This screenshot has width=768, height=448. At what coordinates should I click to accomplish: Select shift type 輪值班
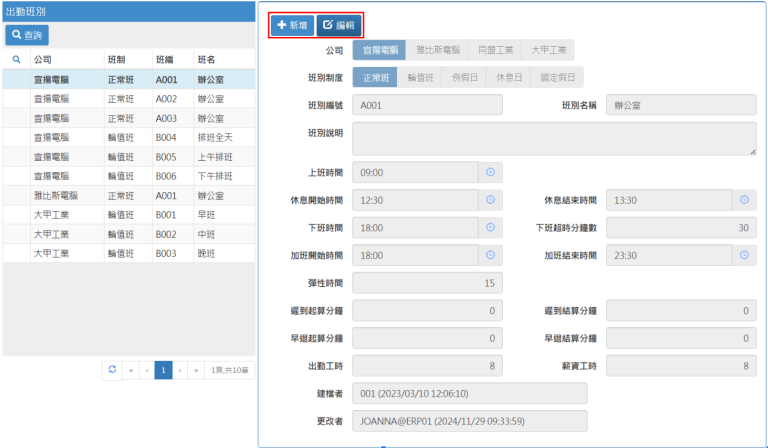pos(420,77)
